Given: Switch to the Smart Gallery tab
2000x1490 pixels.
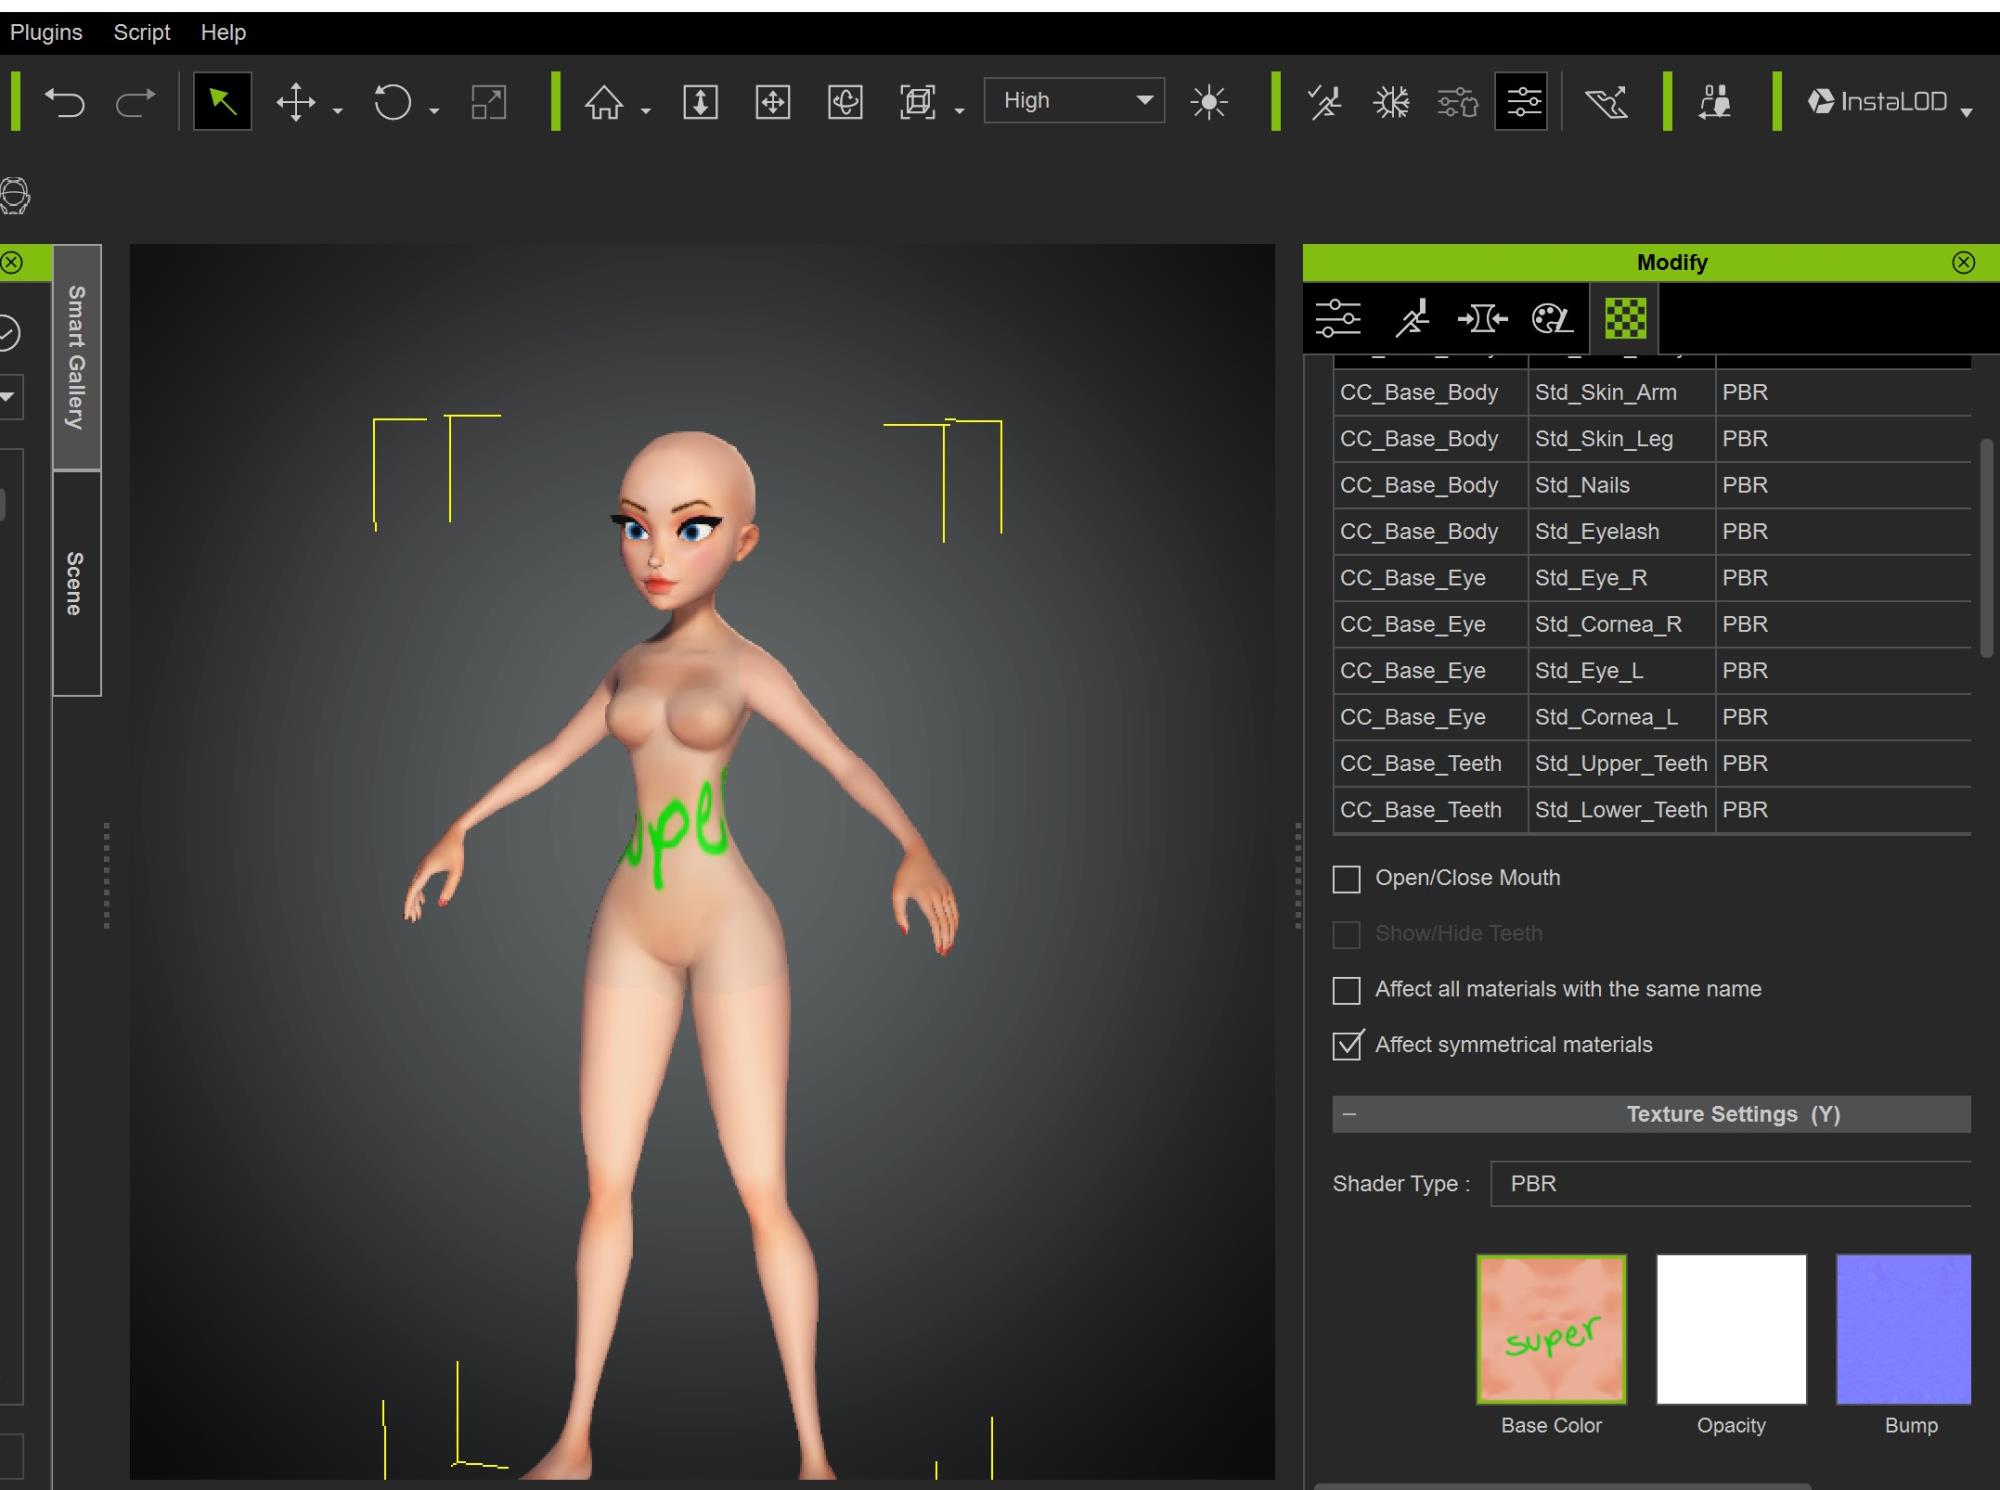Looking at the screenshot, I should point(77,357).
